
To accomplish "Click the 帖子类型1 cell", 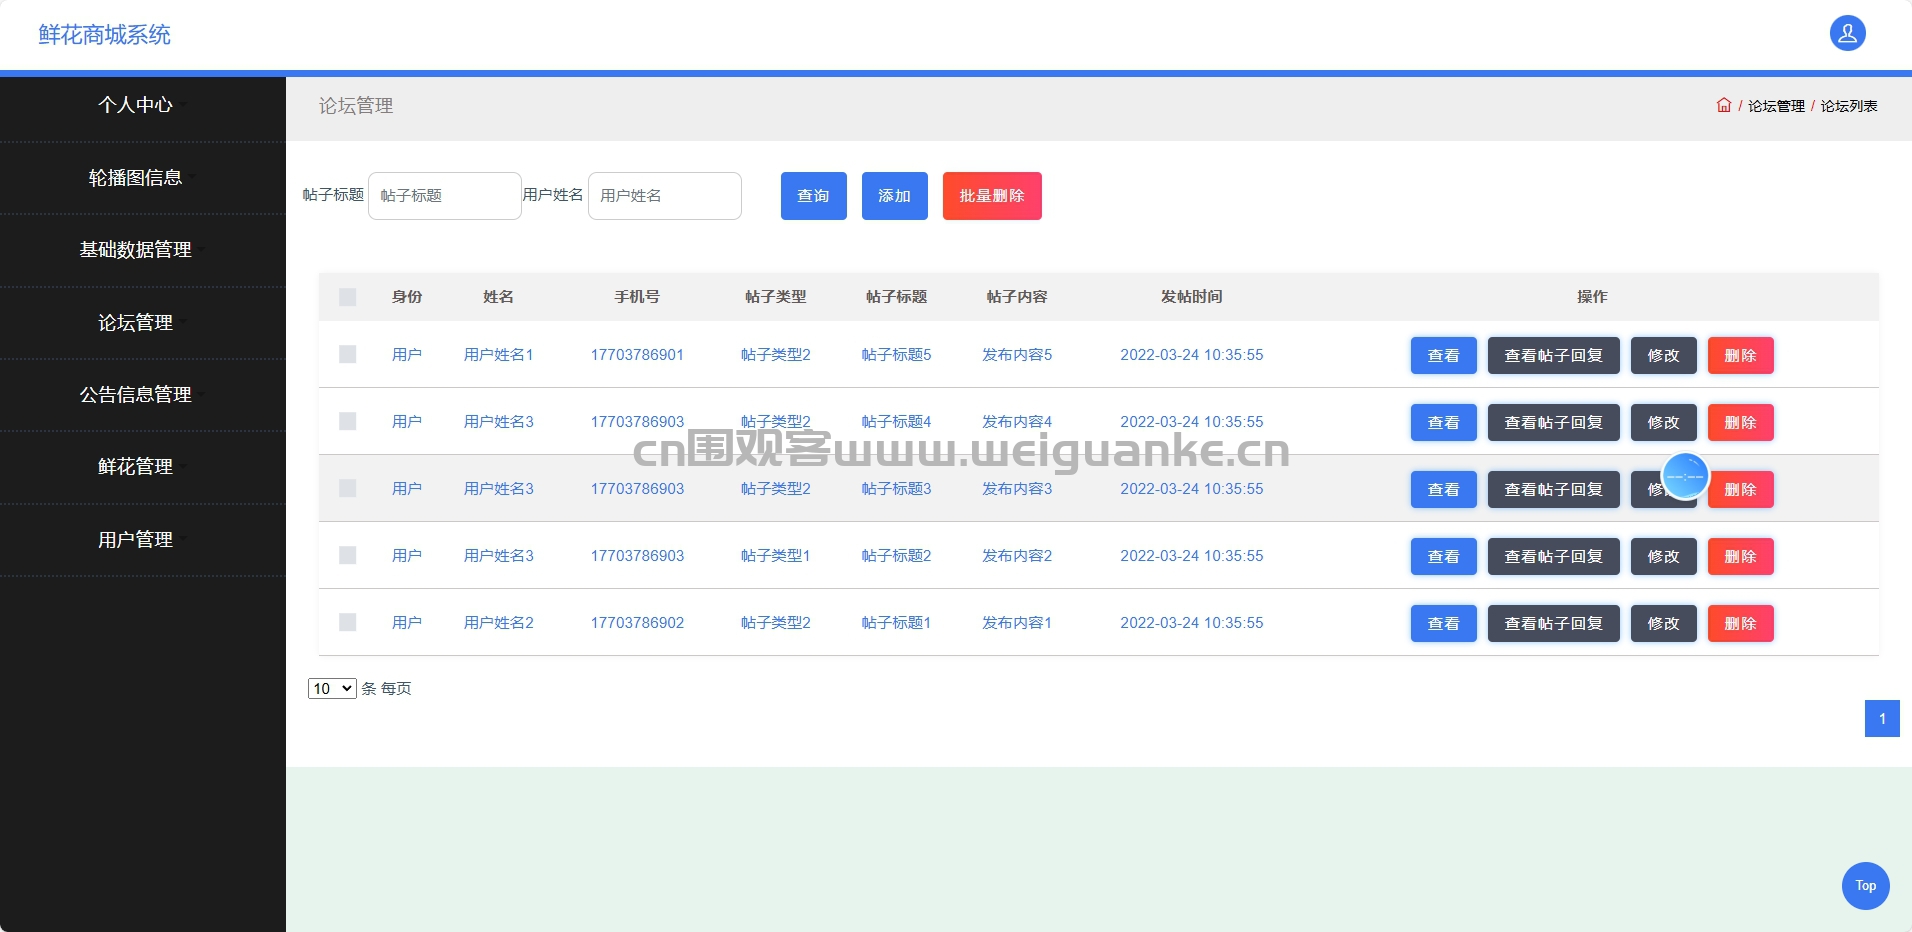I will click(x=776, y=555).
